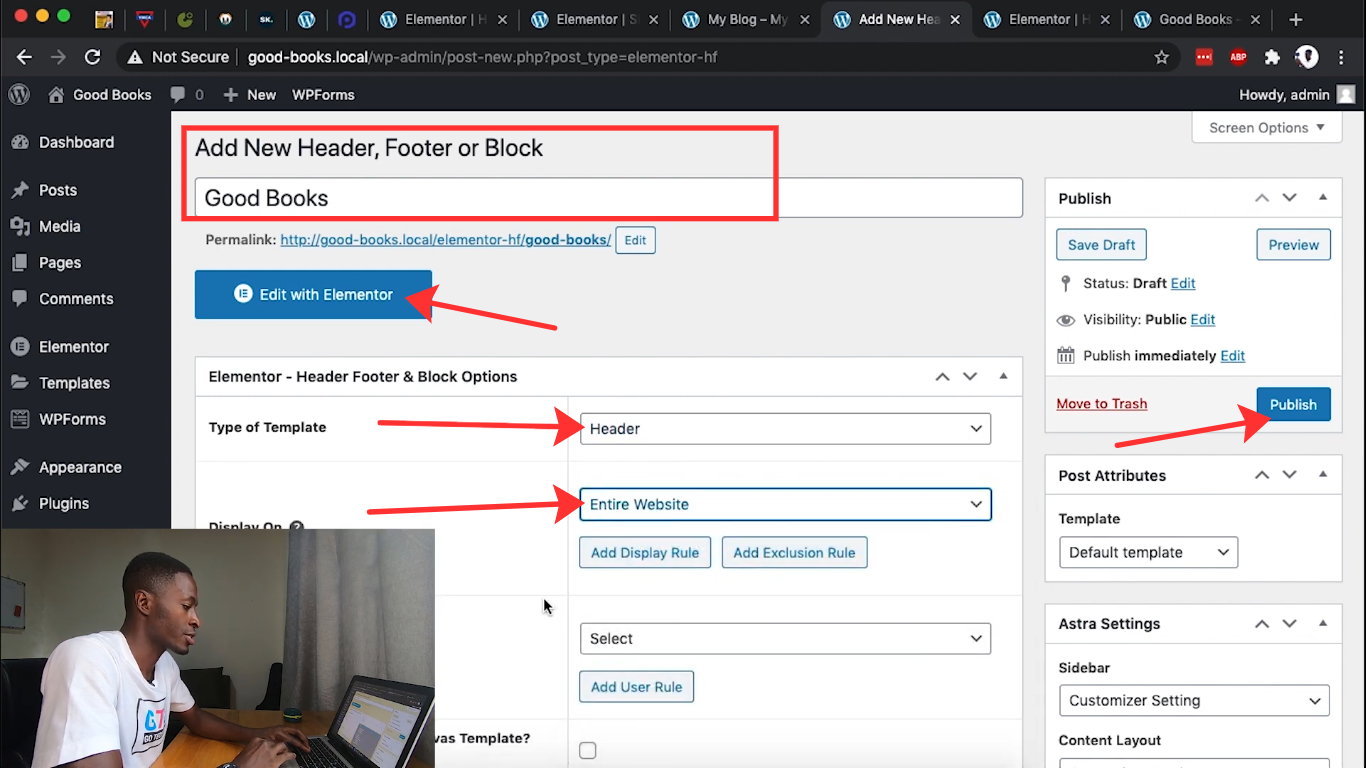
Task: Click Add User Rule
Action: point(636,686)
